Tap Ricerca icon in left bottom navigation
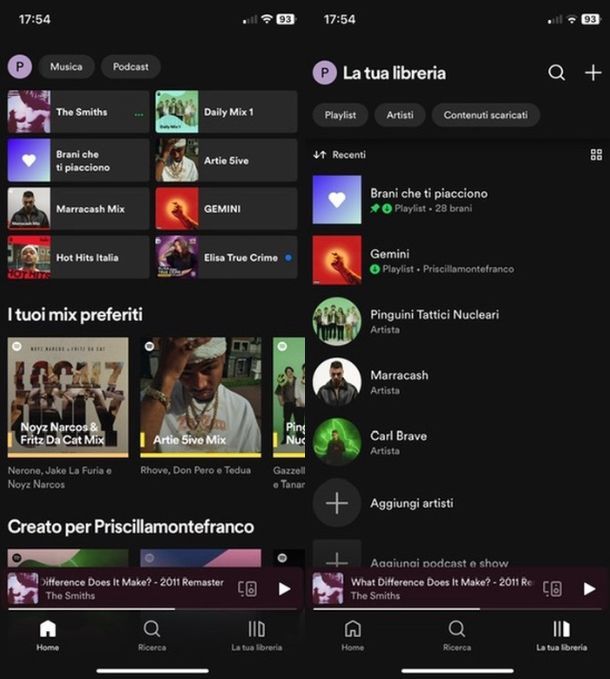610x679 pixels. pos(152,629)
